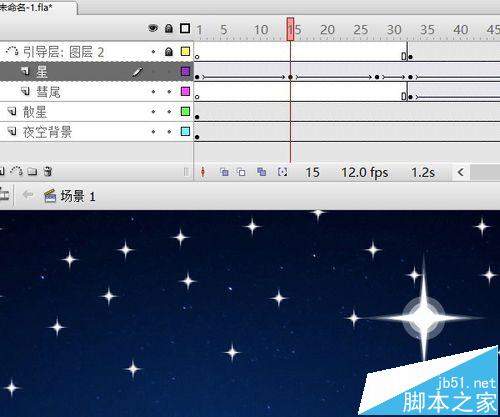Click cyan outline swatch of 夜空背景 layer
The image size is (500, 417).
click(x=185, y=131)
